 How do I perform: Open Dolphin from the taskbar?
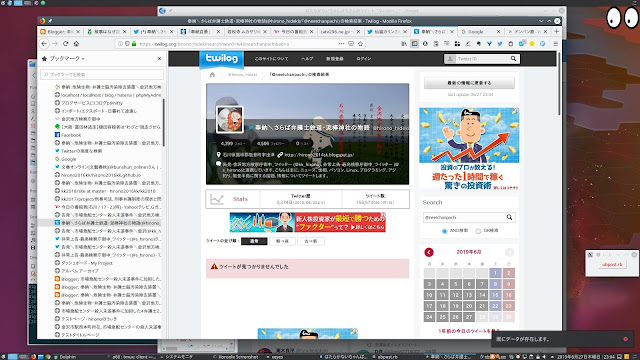click(x=65, y=357)
